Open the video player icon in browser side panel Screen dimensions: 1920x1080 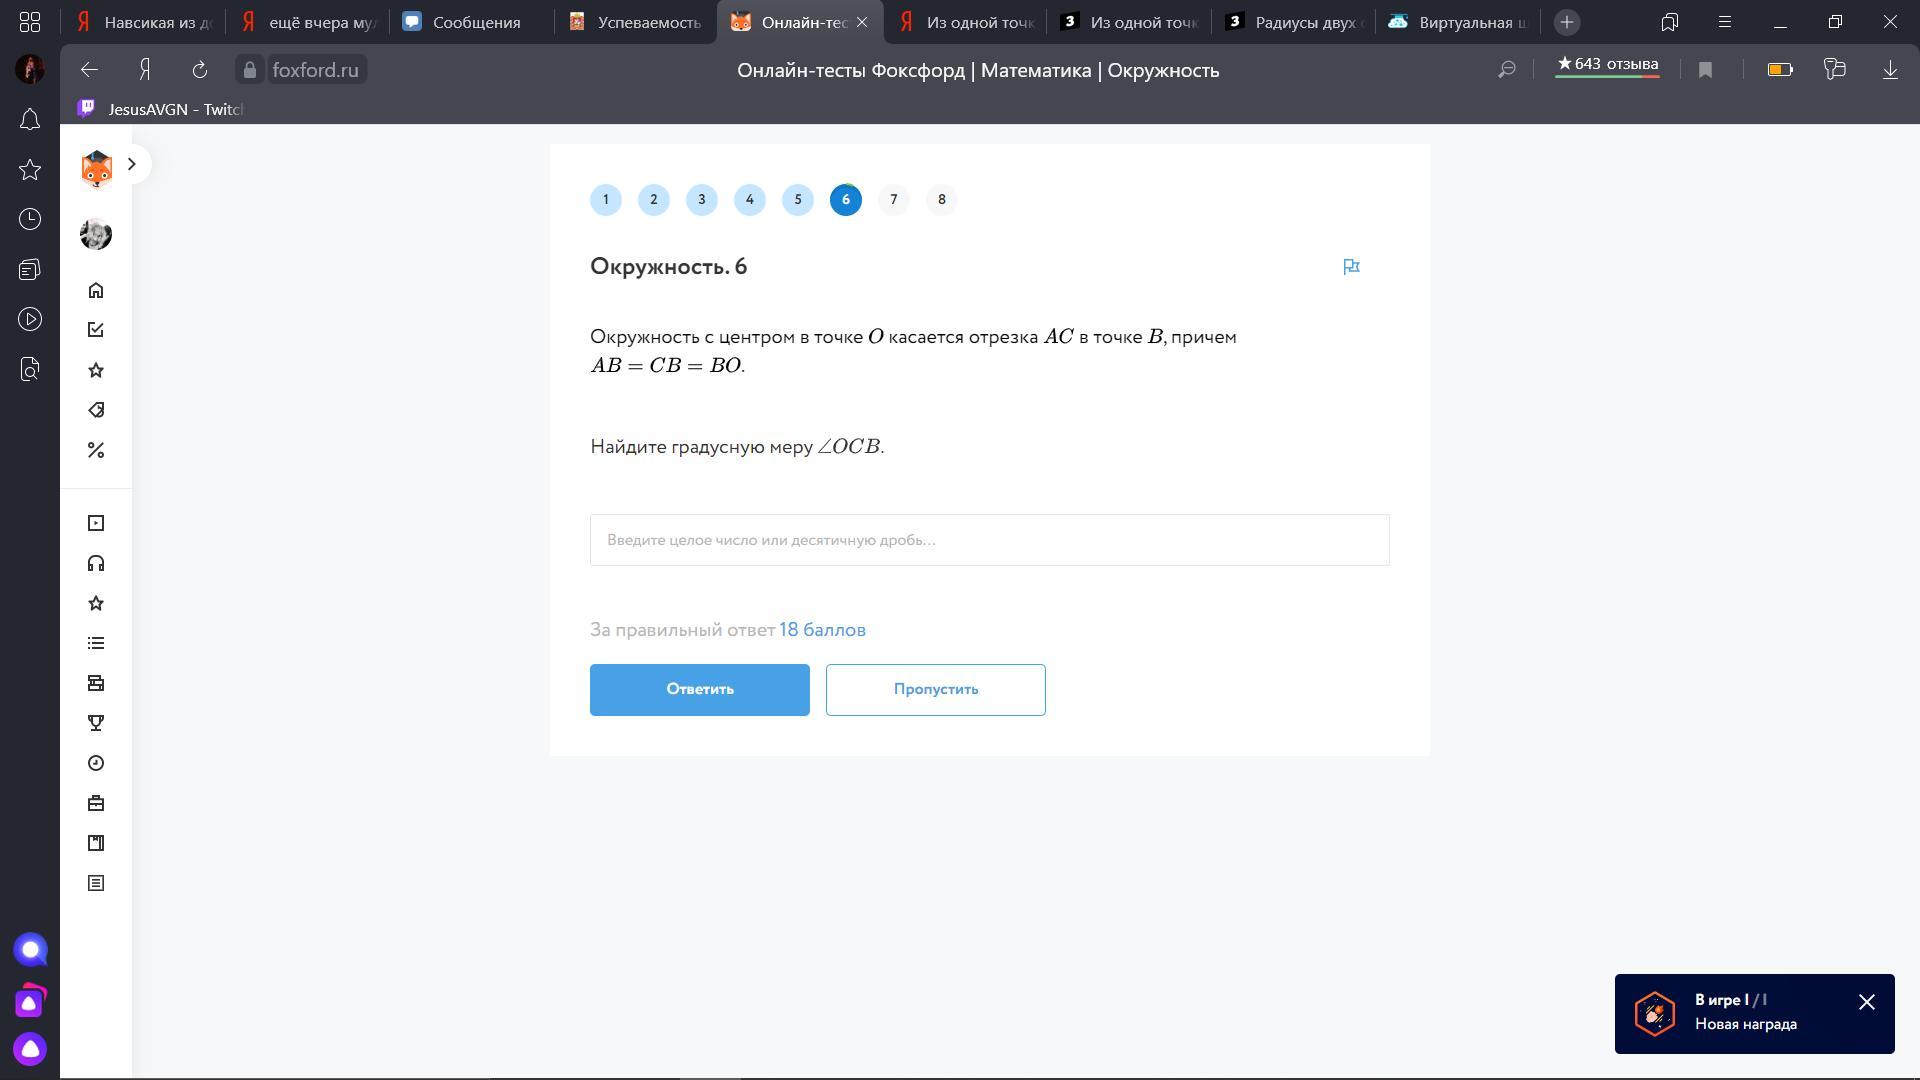pos(30,320)
